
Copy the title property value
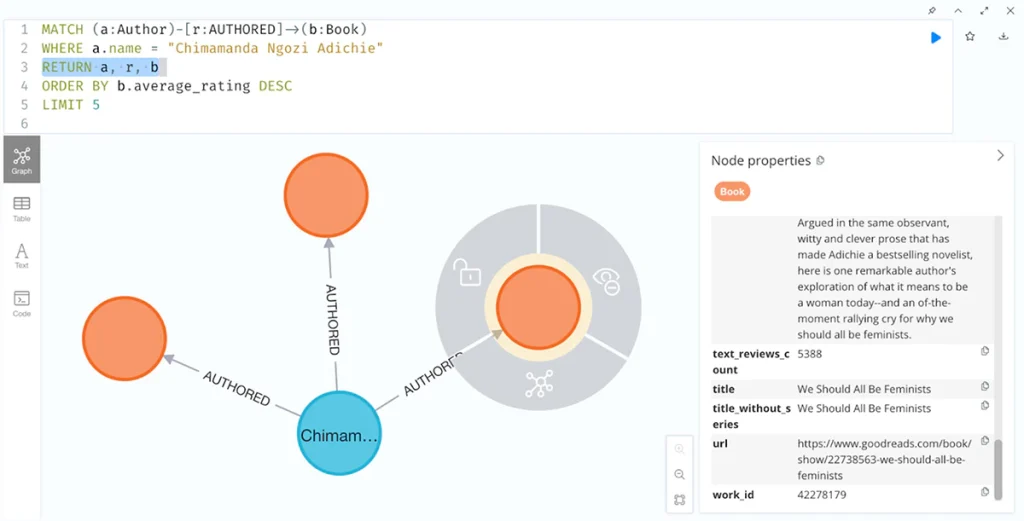click(x=985, y=387)
